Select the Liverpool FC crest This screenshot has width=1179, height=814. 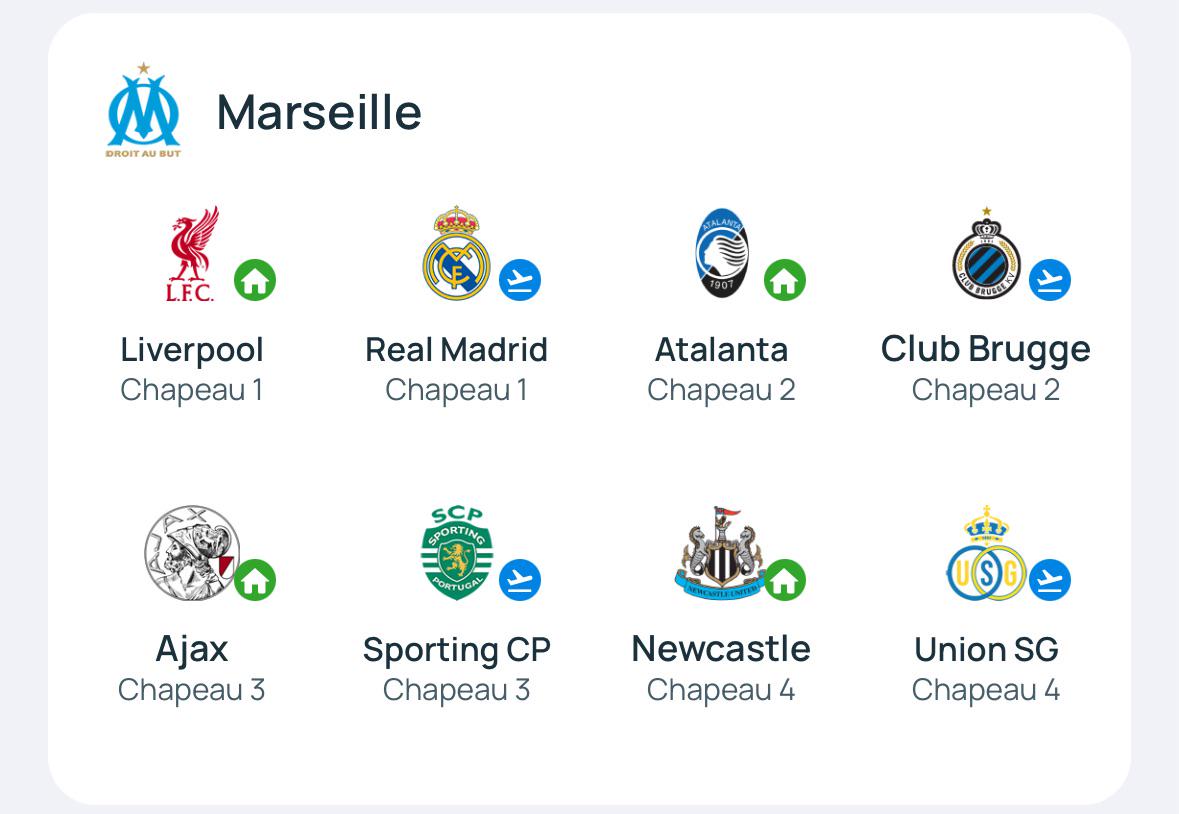tap(192, 254)
